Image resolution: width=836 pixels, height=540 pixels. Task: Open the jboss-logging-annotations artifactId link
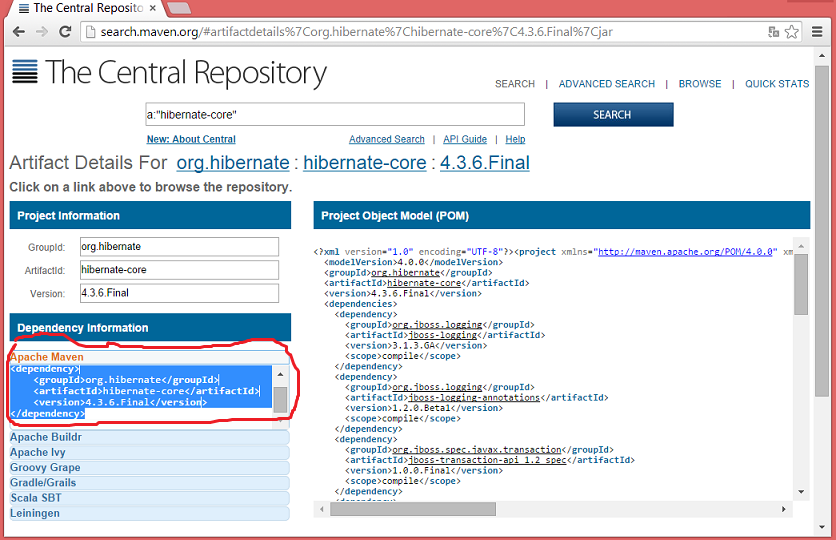[473, 398]
